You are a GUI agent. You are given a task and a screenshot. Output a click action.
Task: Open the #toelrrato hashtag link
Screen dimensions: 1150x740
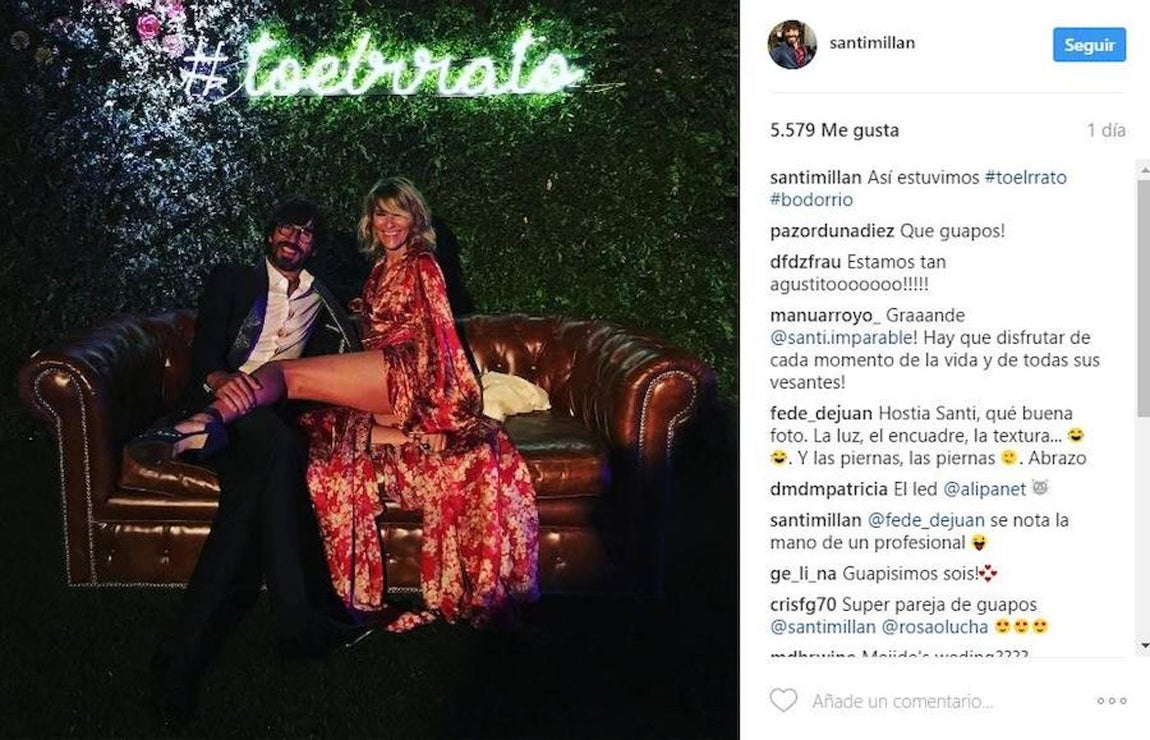click(1025, 177)
